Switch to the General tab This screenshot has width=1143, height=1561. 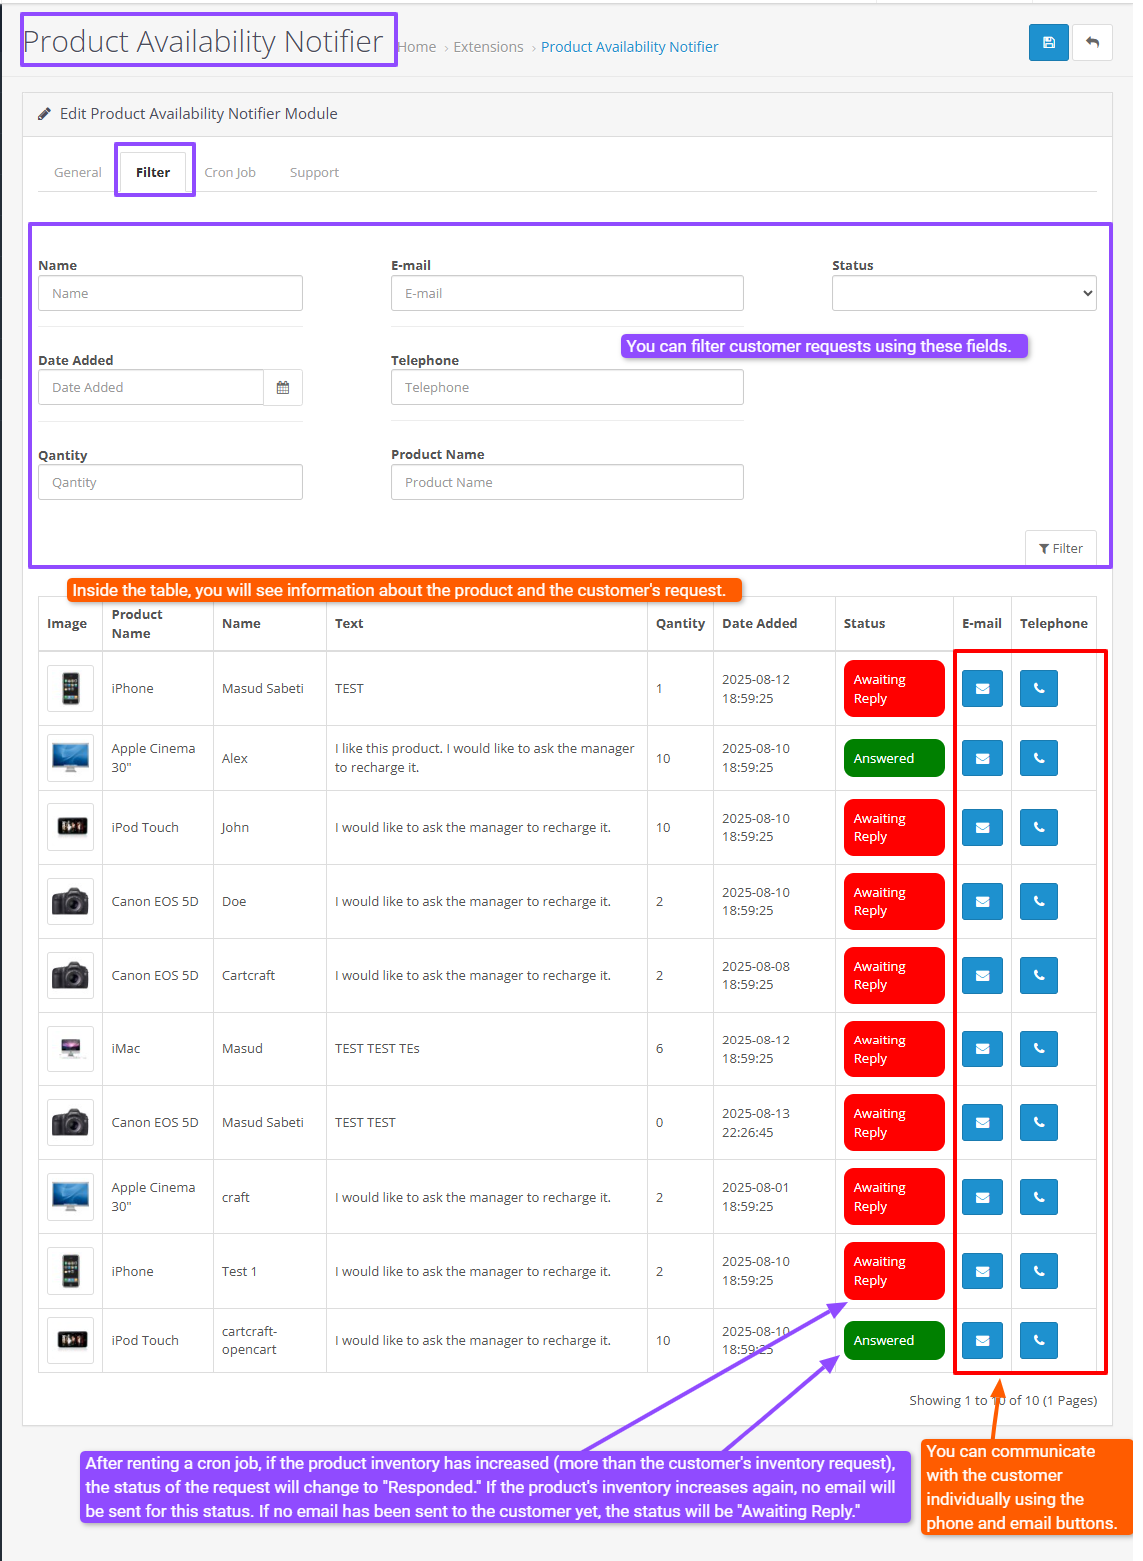click(x=78, y=173)
